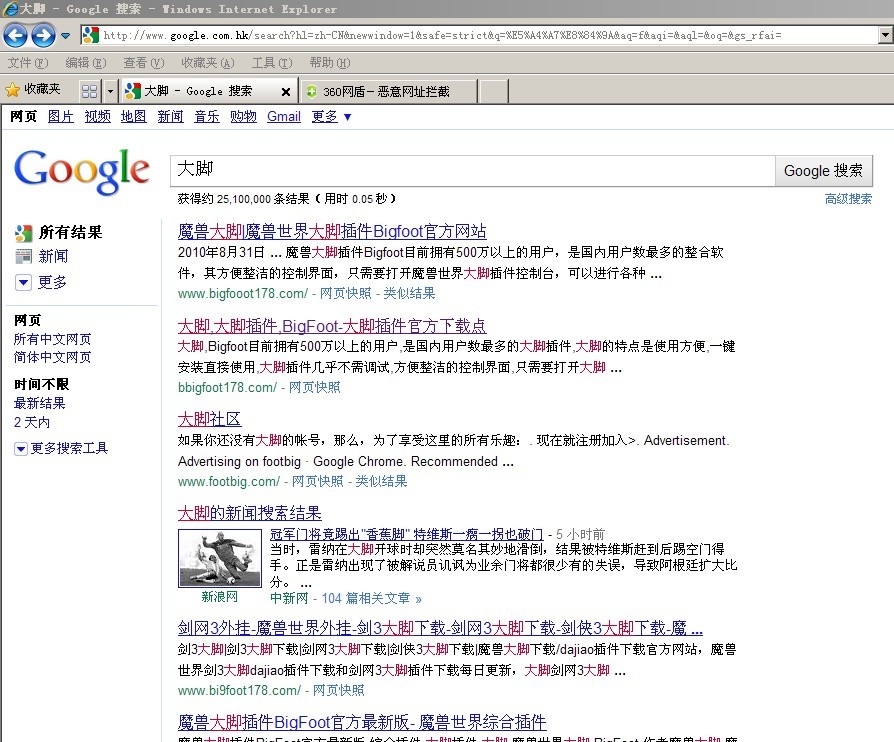Open a new blank tab
The height and width of the screenshot is (742, 894).
[x=494, y=91]
